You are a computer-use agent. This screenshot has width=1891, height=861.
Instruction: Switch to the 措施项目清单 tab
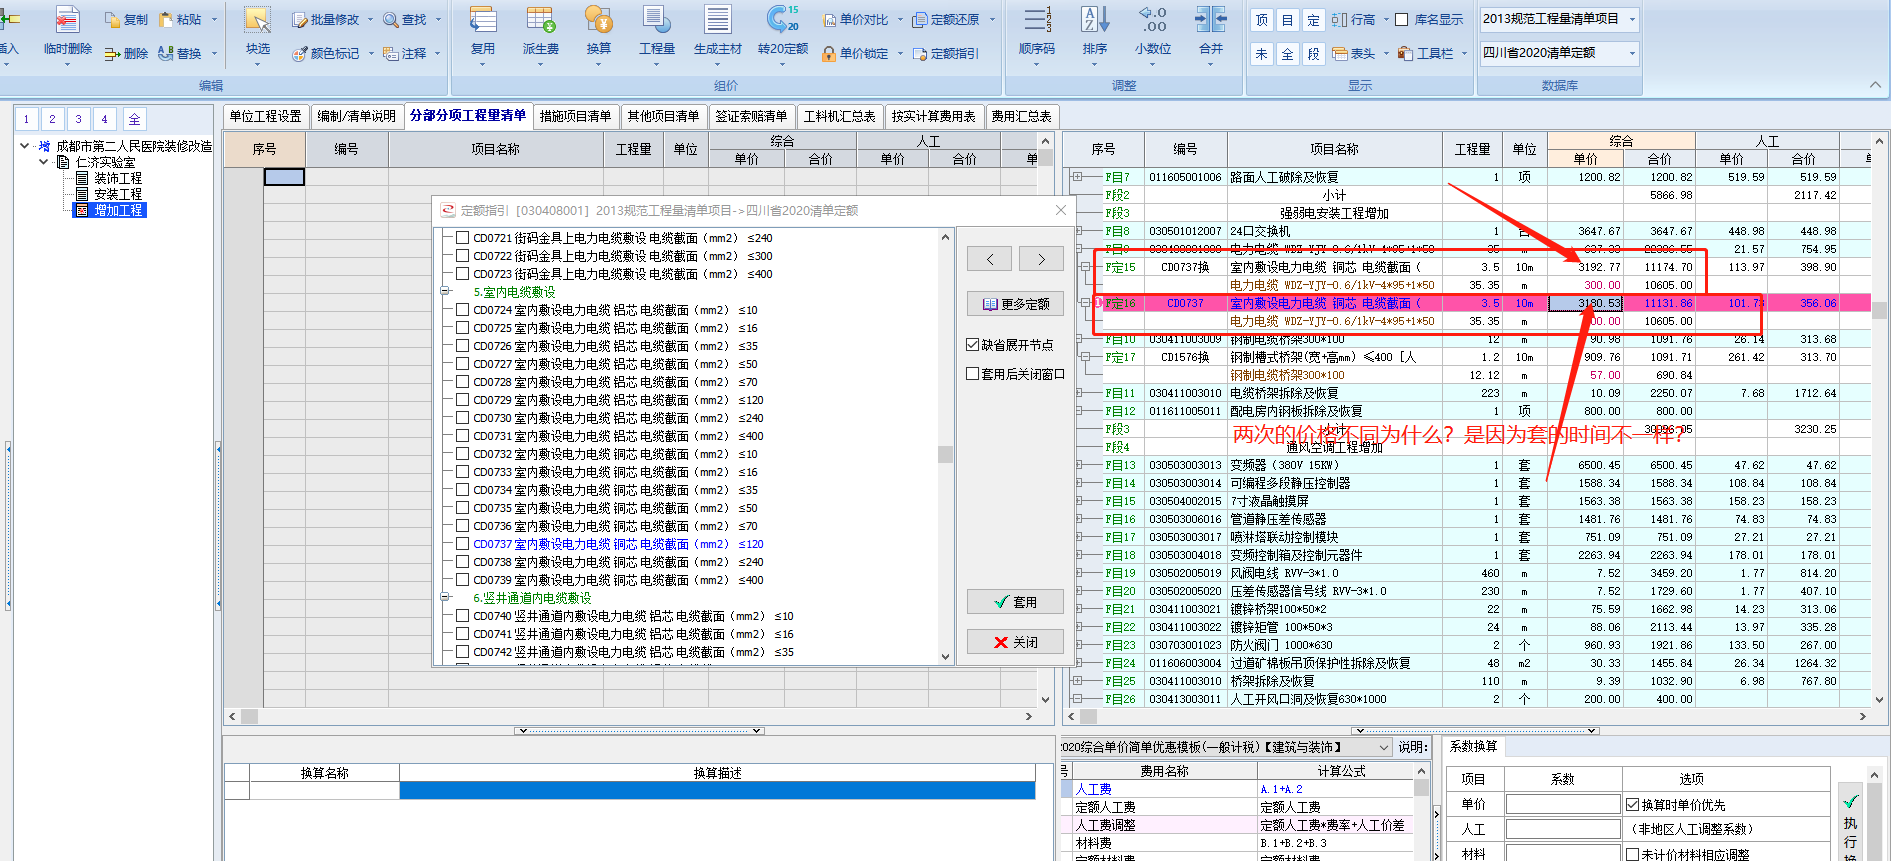[575, 116]
